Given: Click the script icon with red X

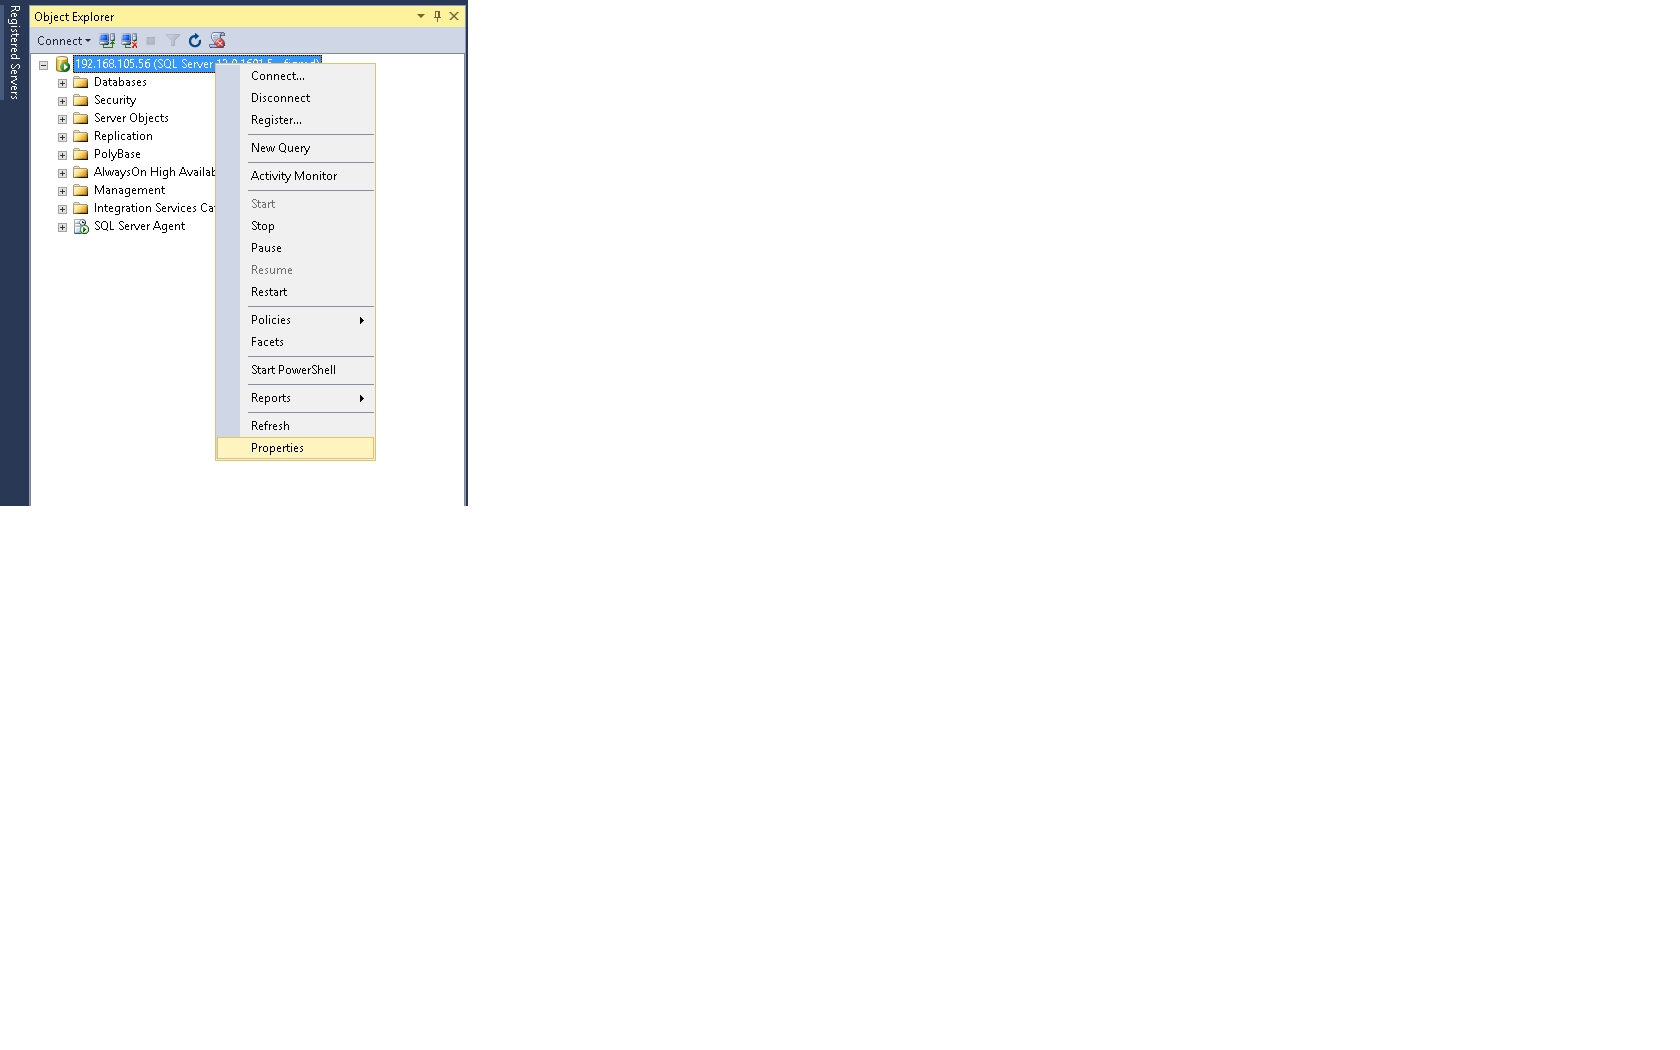Looking at the screenshot, I should 217,41.
